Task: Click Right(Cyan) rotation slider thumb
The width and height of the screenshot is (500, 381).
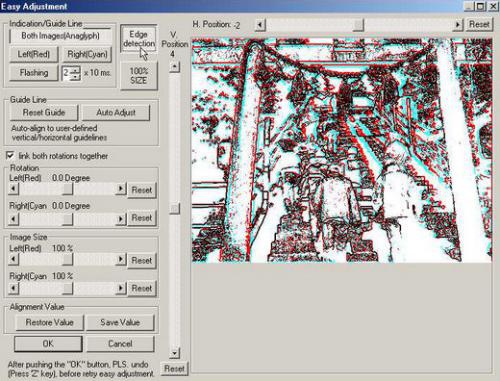Action: click(68, 219)
